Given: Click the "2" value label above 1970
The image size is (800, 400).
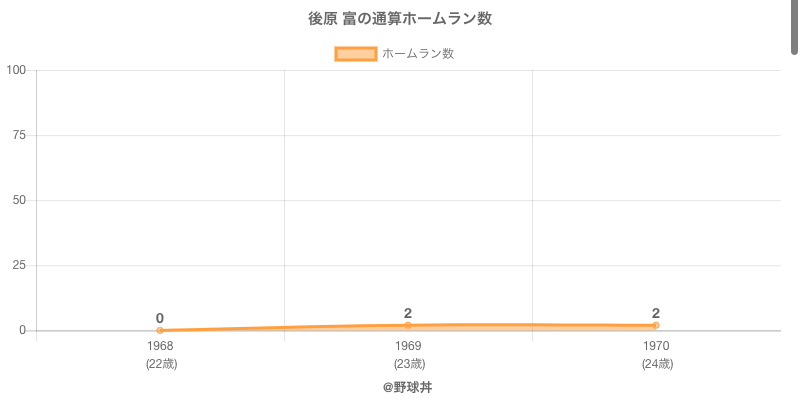Looking at the screenshot, I should pyautogui.click(x=656, y=313).
